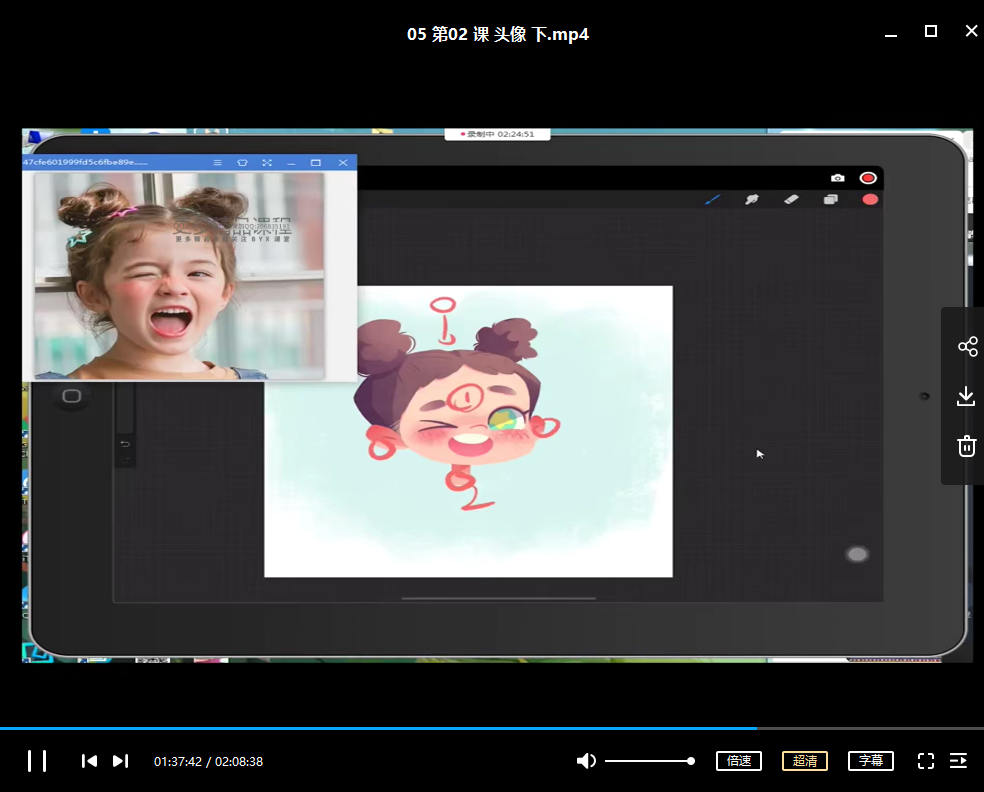The height and width of the screenshot is (792, 984).
Task: Open the playlist panel icon
Action: (958, 761)
